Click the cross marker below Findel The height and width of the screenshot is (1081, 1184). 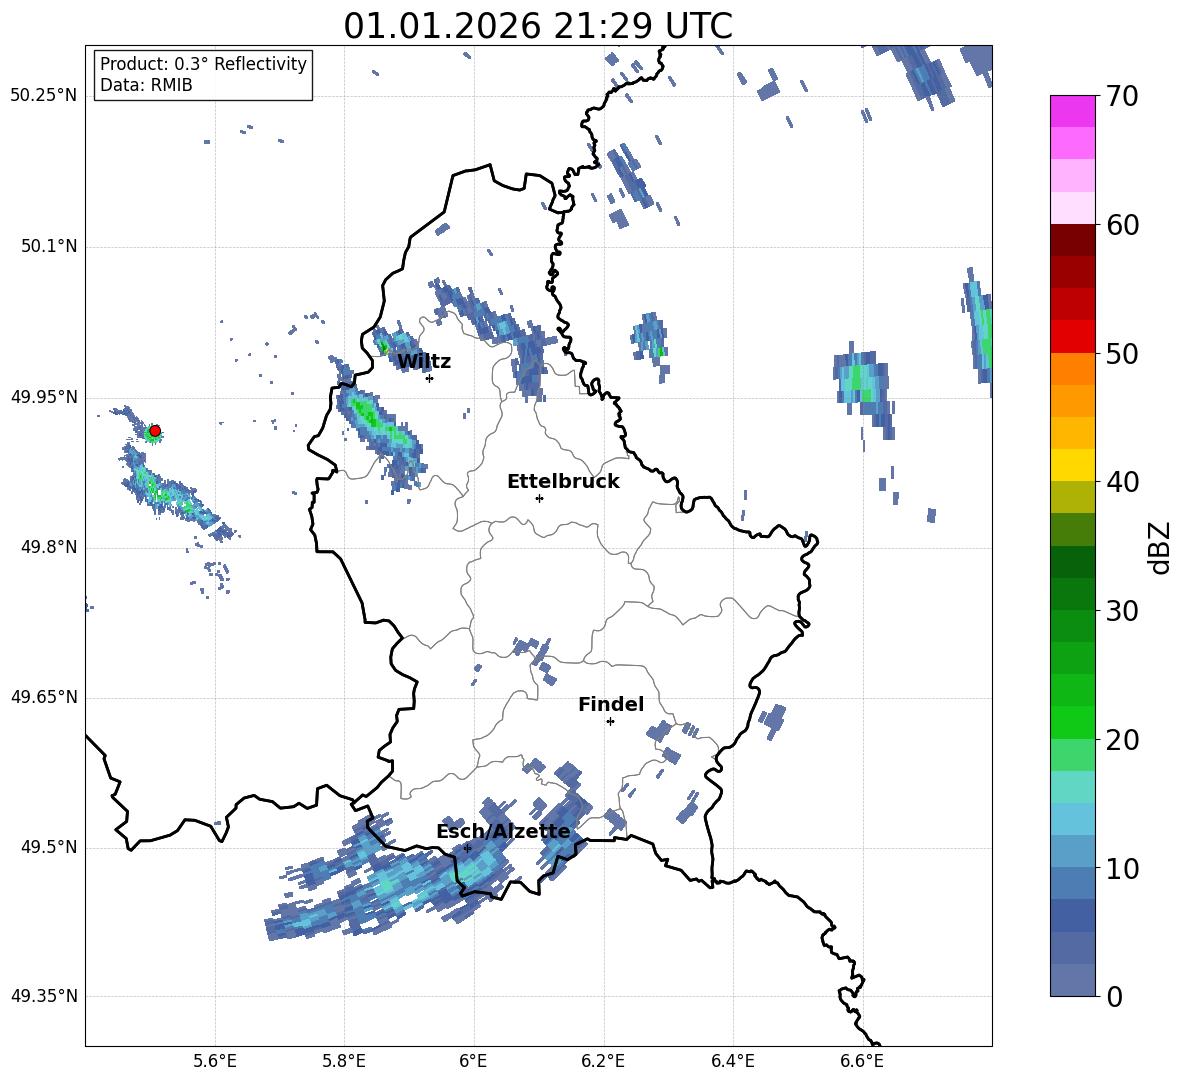coord(610,722)
